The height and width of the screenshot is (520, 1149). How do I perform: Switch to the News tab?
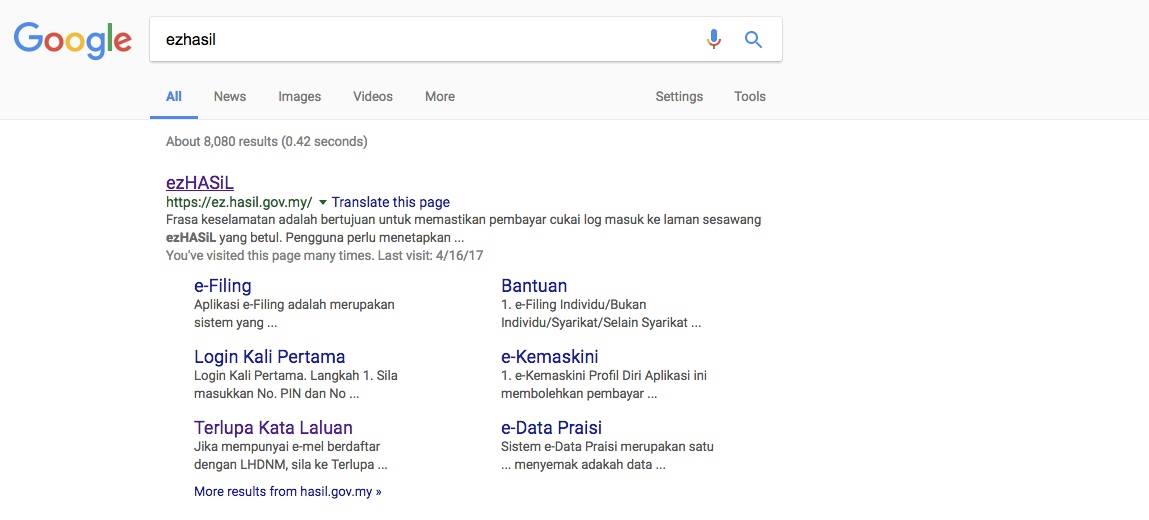click(229, 97)
